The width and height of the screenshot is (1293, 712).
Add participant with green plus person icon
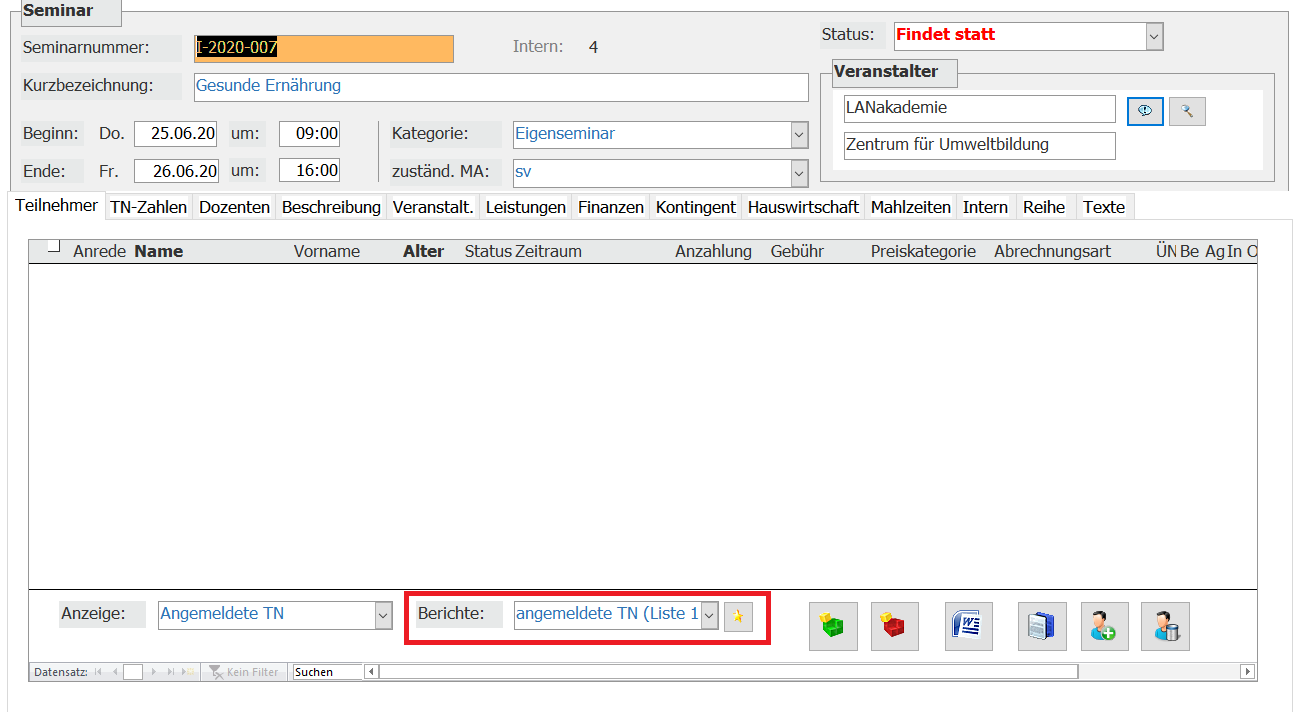[x=1104, y=627]
